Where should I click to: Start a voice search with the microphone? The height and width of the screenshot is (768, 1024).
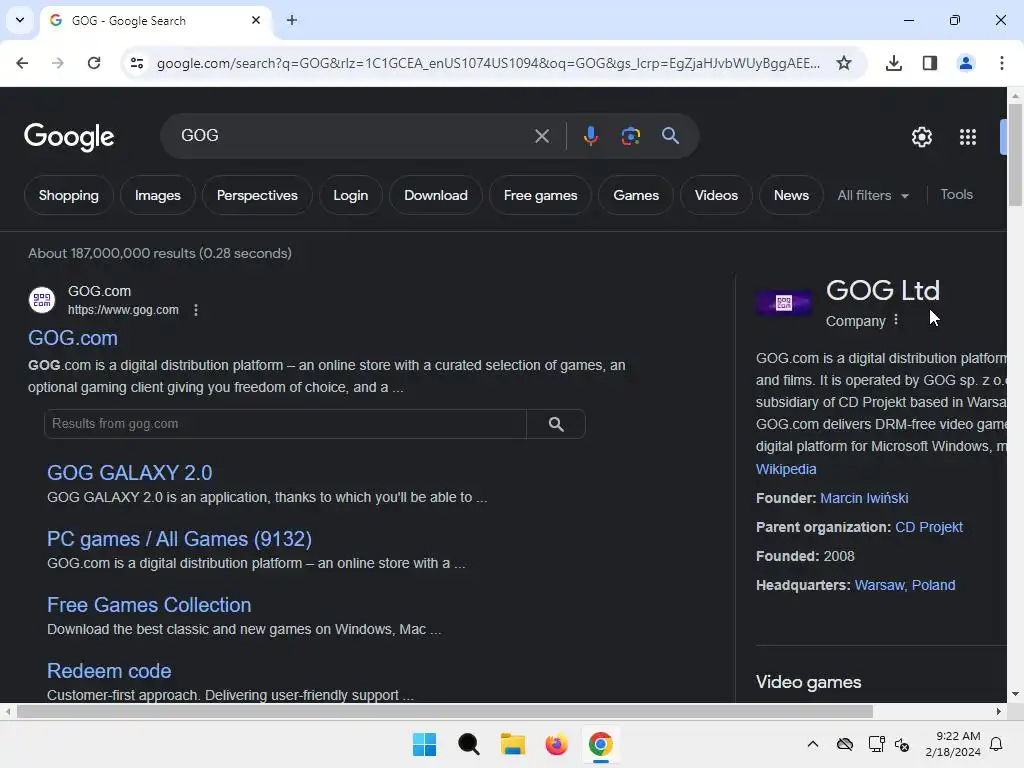click(590, 136)
